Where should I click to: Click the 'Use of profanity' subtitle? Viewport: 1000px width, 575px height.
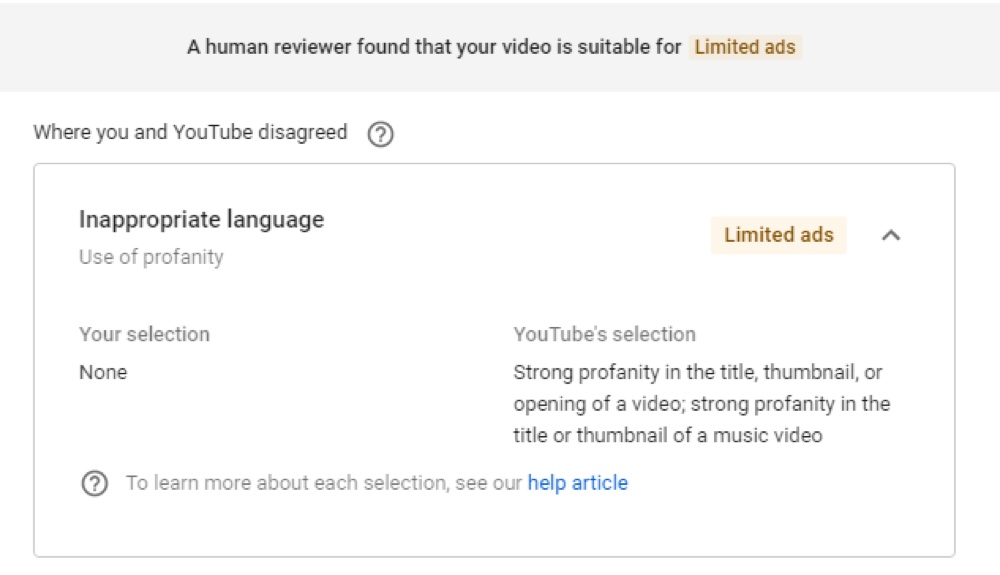click(x=151, y=257)
